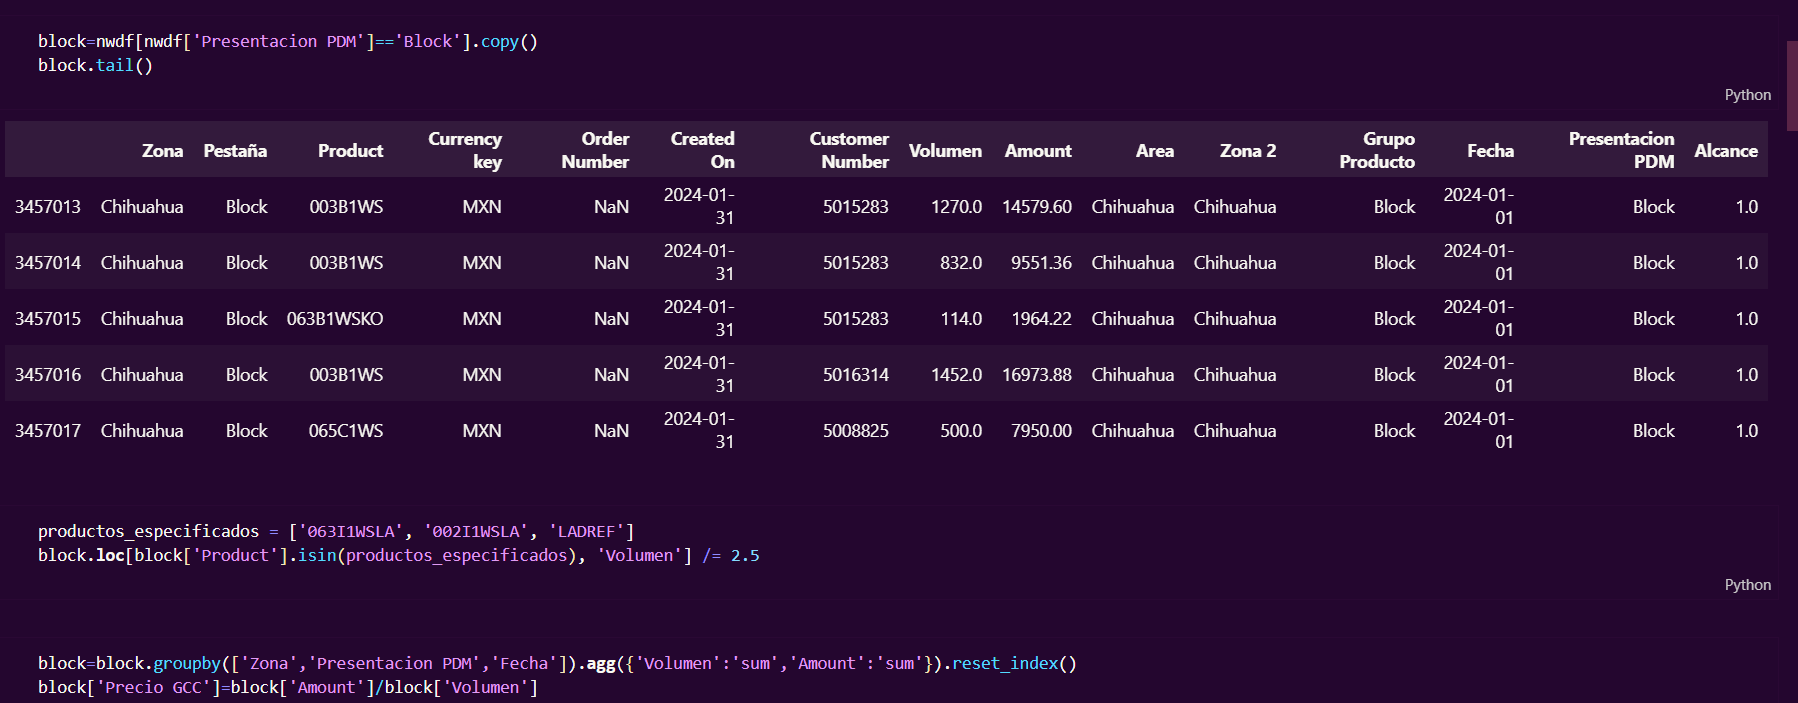Click the Python language label of second cell
Image resolution: width=1798 pixels, height=703 pixels.
point(1747,585)
